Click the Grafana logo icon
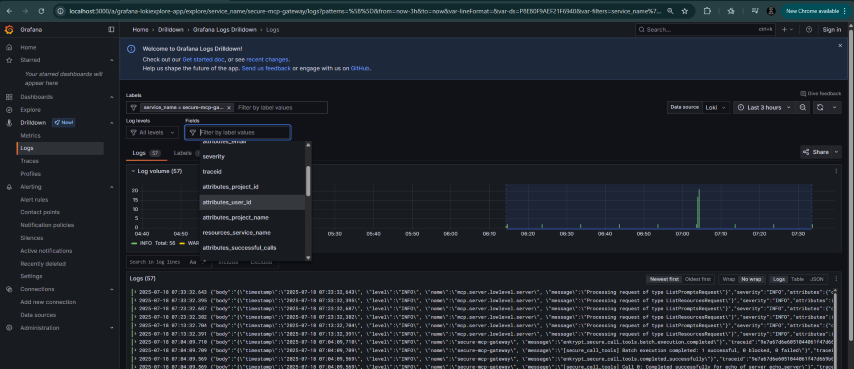This screenshot has height=369, width=854. [9, 29]
